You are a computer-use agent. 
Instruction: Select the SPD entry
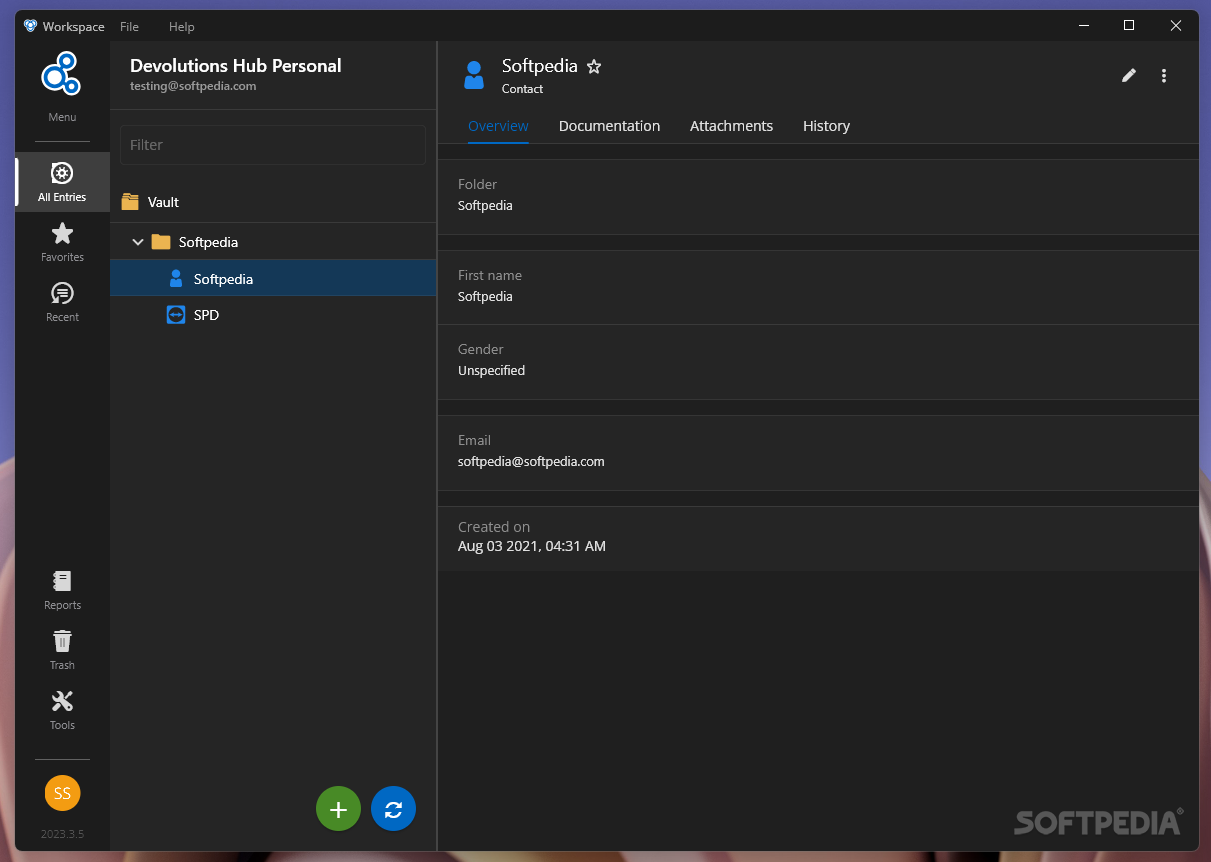273,315
